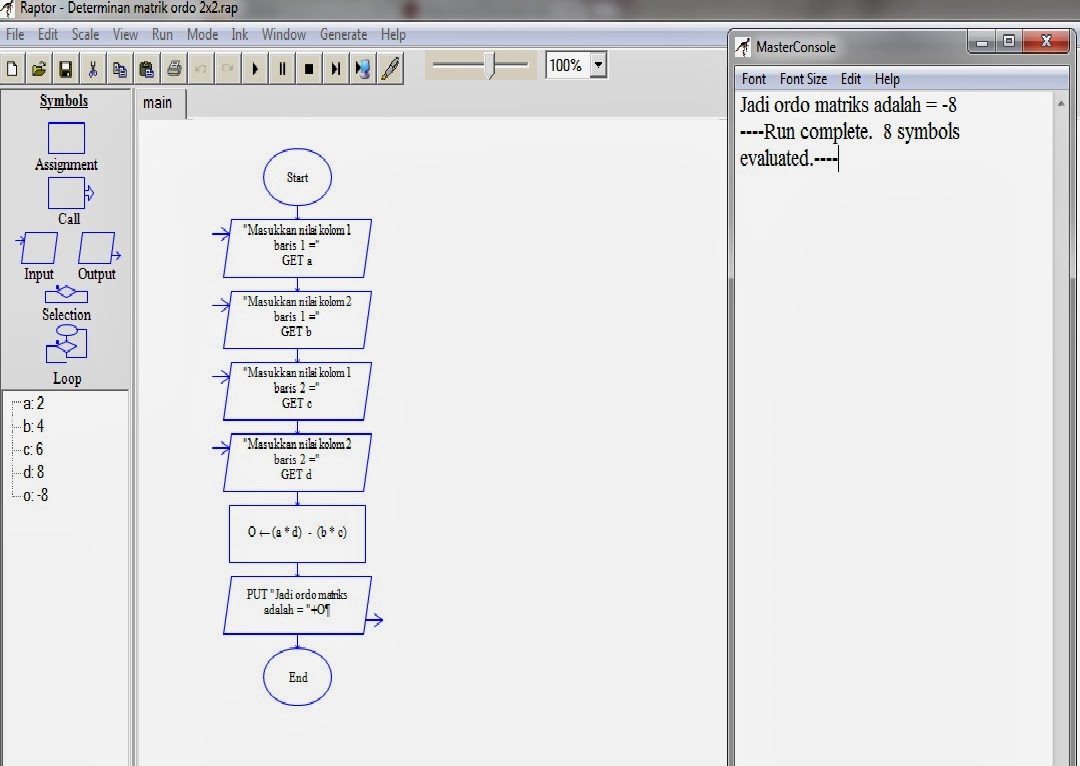Select the Assignment symbol
Screen dimensions: 1080x766
tap(65, 138)
